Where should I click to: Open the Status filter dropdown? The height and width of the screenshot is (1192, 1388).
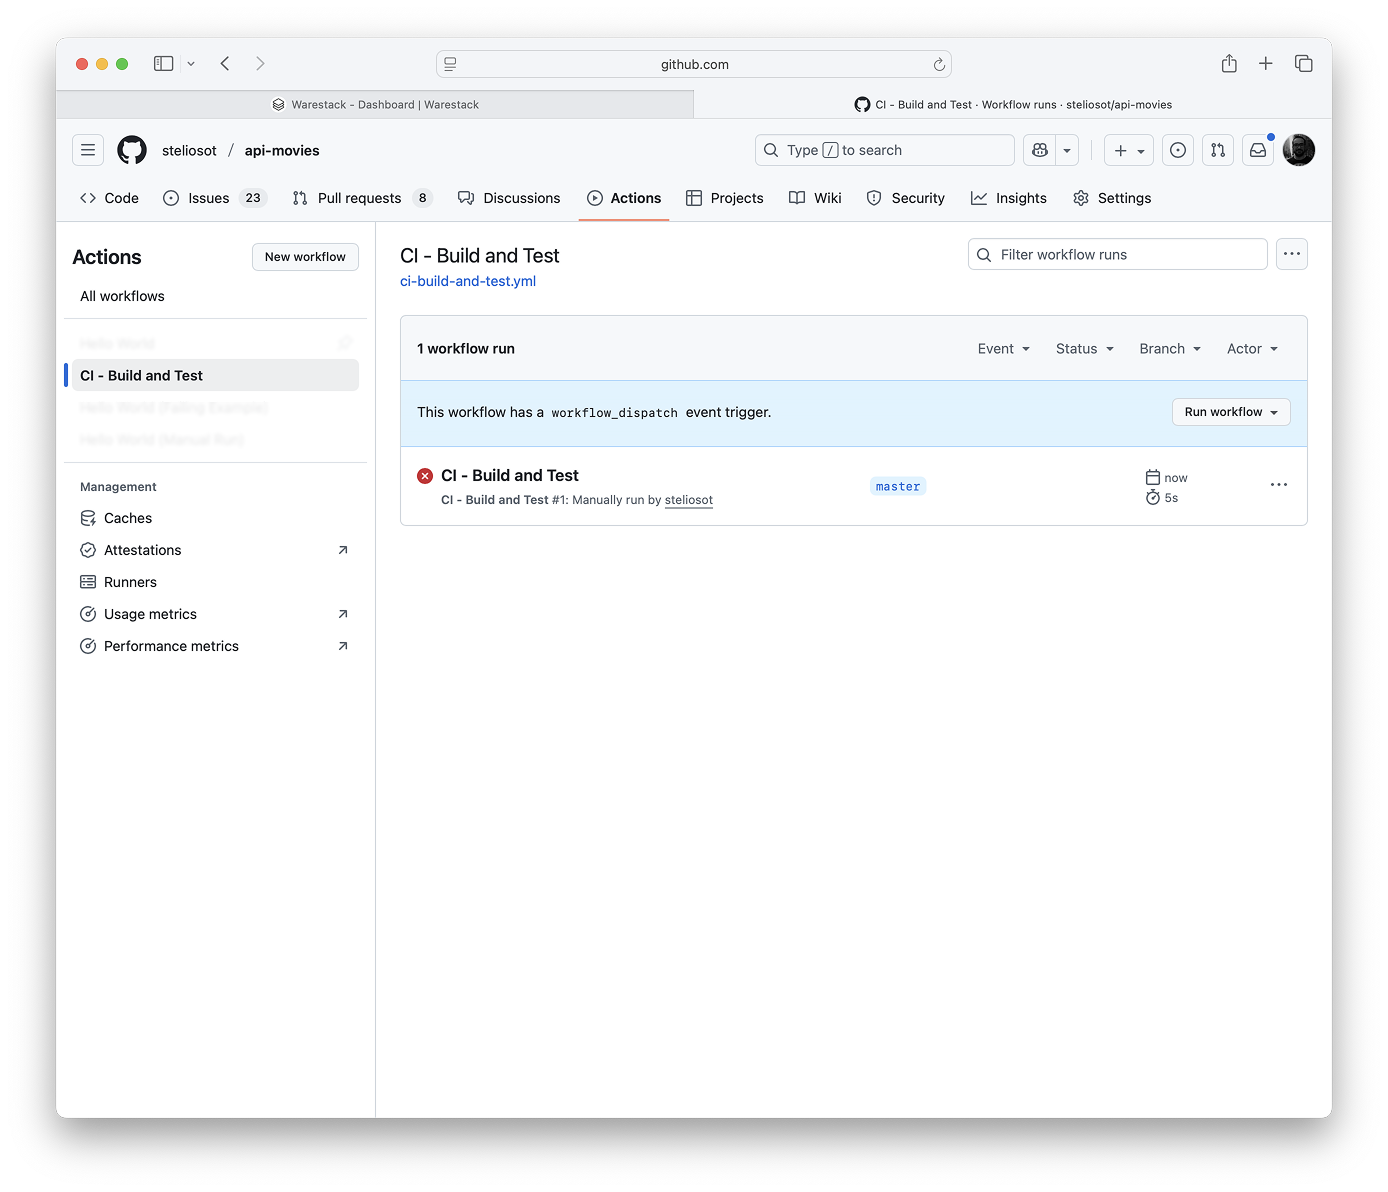point(1084,349)
